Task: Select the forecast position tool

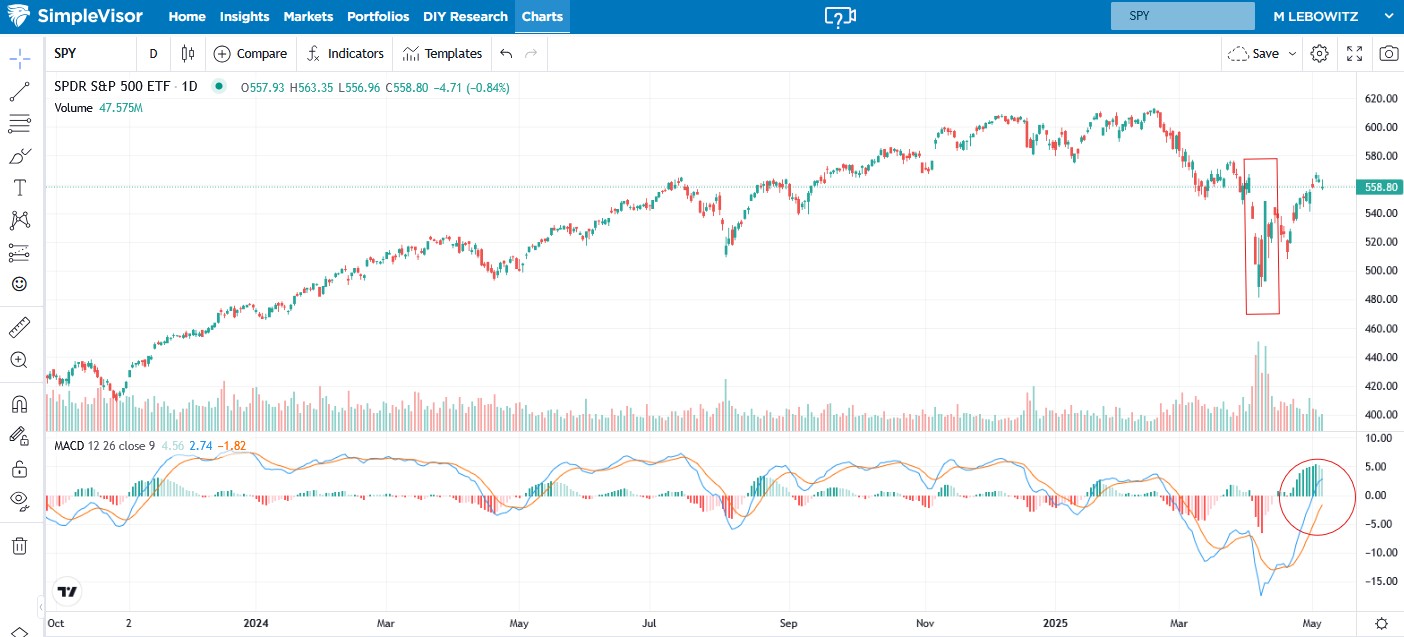Action: 19,252
